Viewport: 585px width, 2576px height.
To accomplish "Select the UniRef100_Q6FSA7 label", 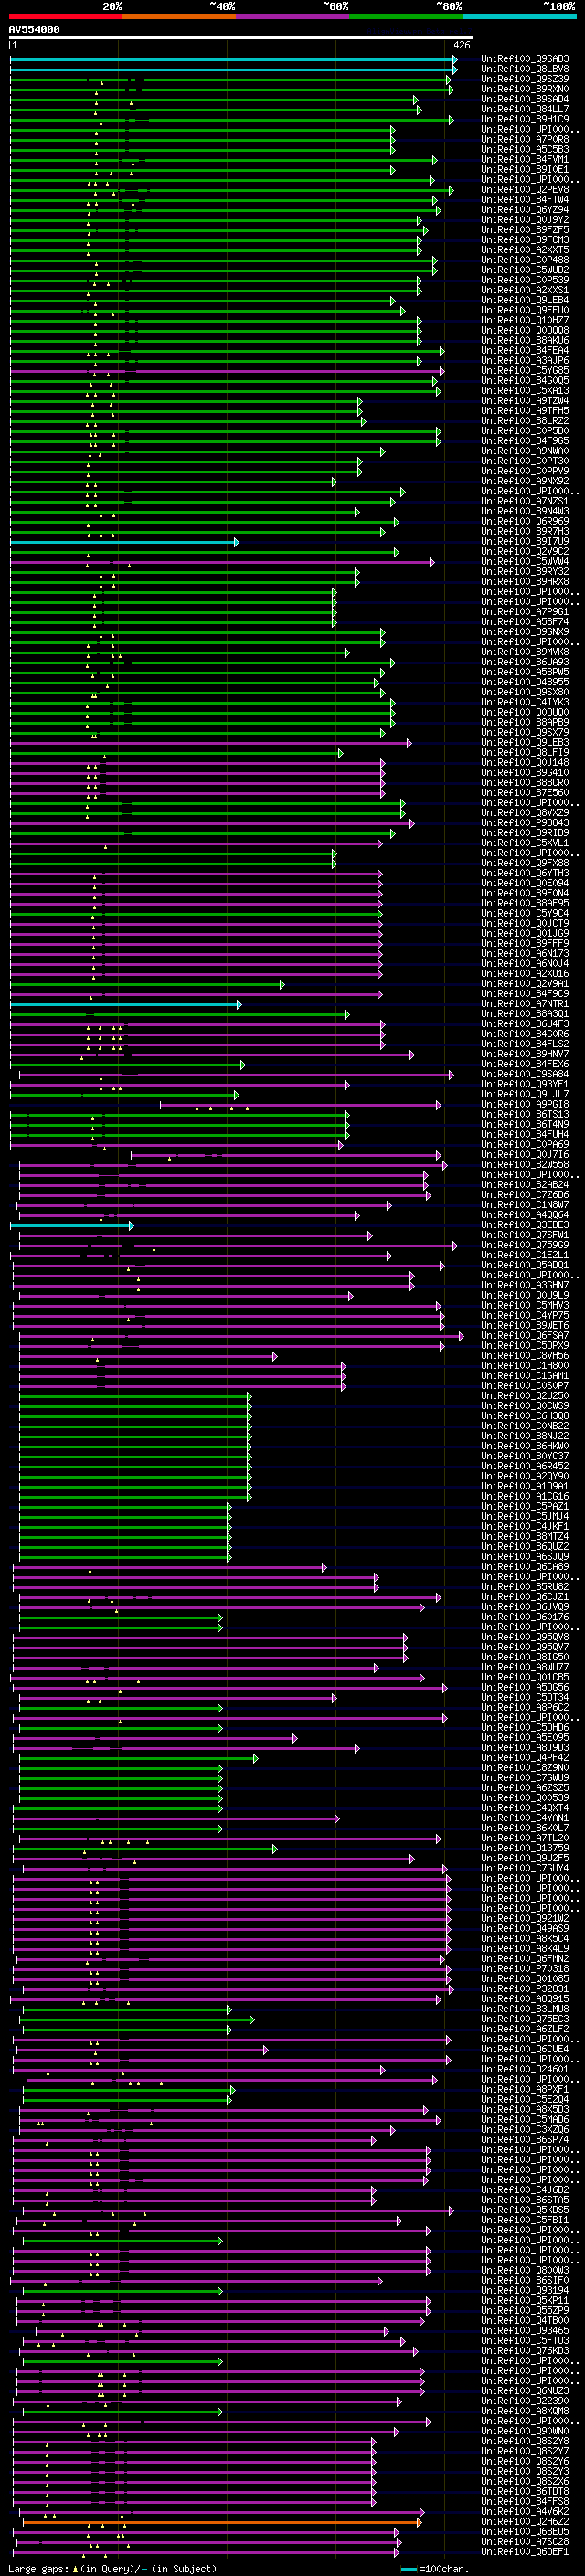I will [x=525, y=1335].
